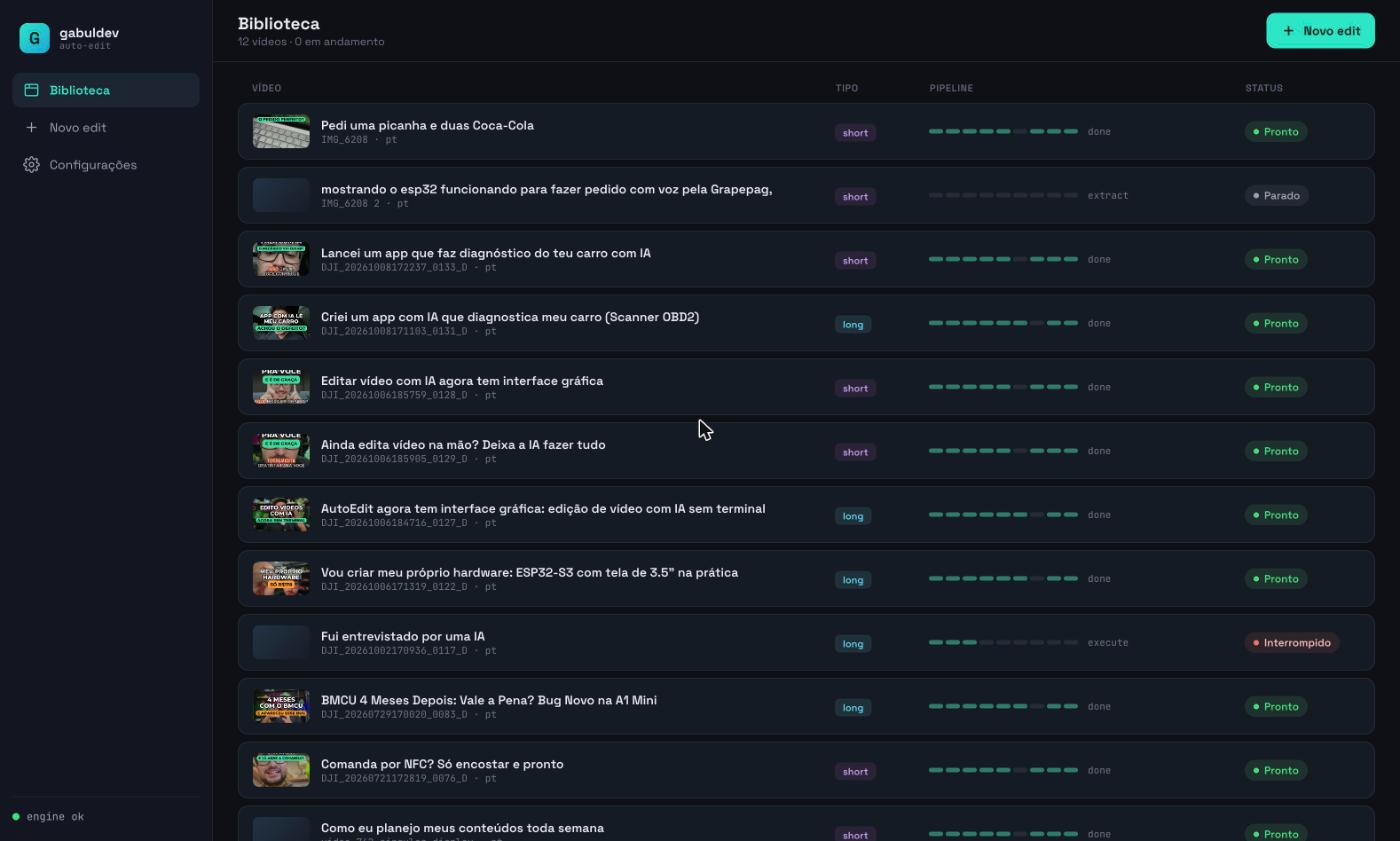Click the Parado status badge
Viewport: 1400px width, 841px height.
click(1276, 196)
